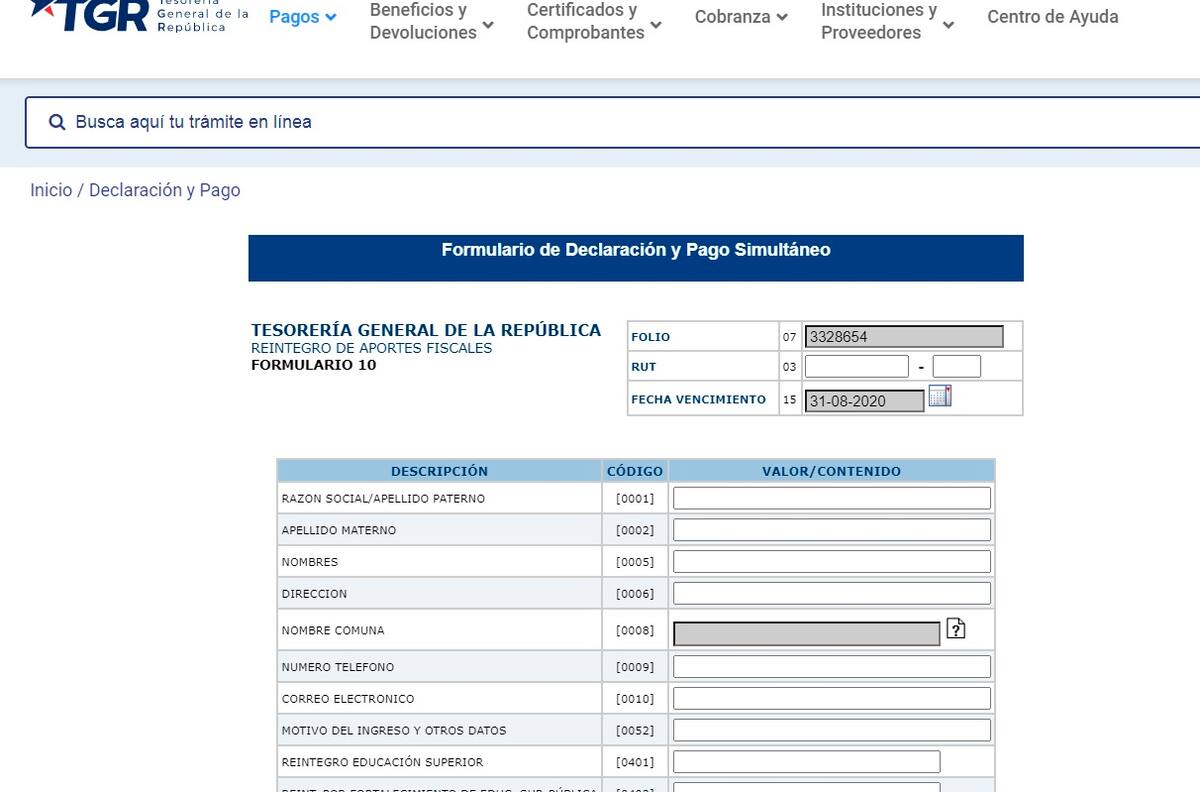Click the Nombres input field
Image resolution: width=1200 pixels, height=792 pixels.
pyautogui.click(x=832, y=562)
